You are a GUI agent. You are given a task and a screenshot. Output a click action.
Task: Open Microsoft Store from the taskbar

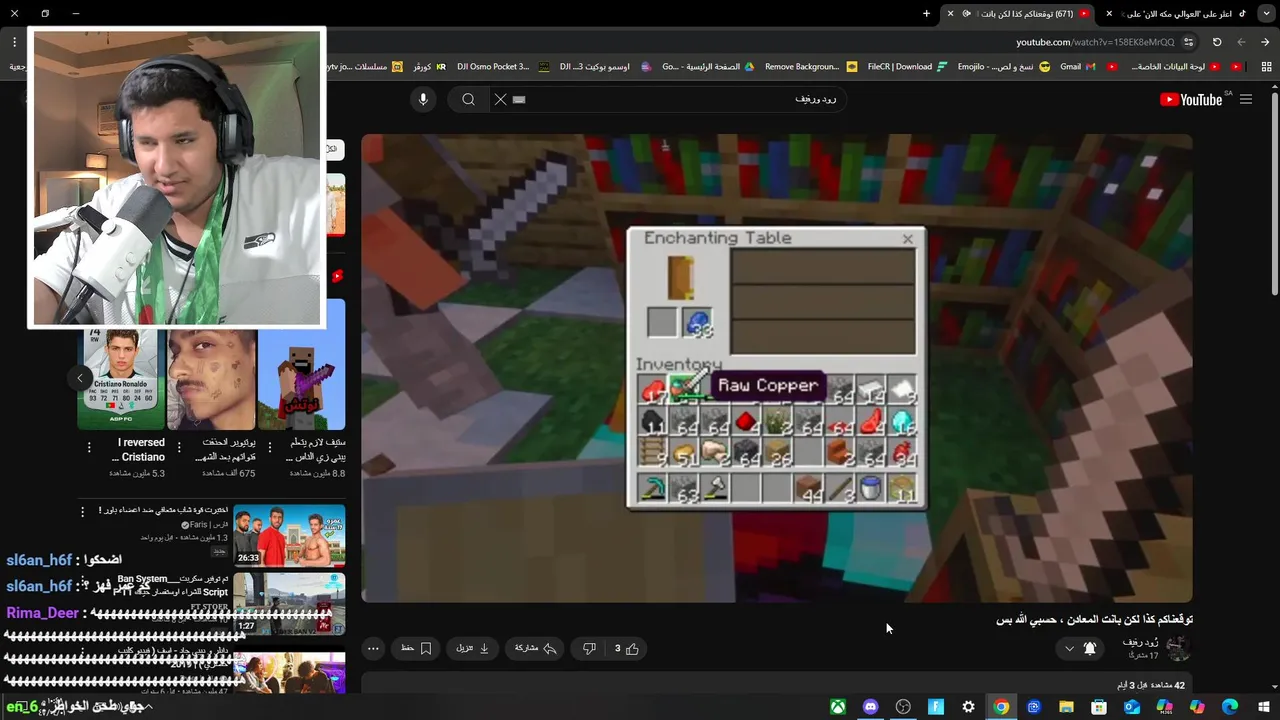coord(1099,707)
